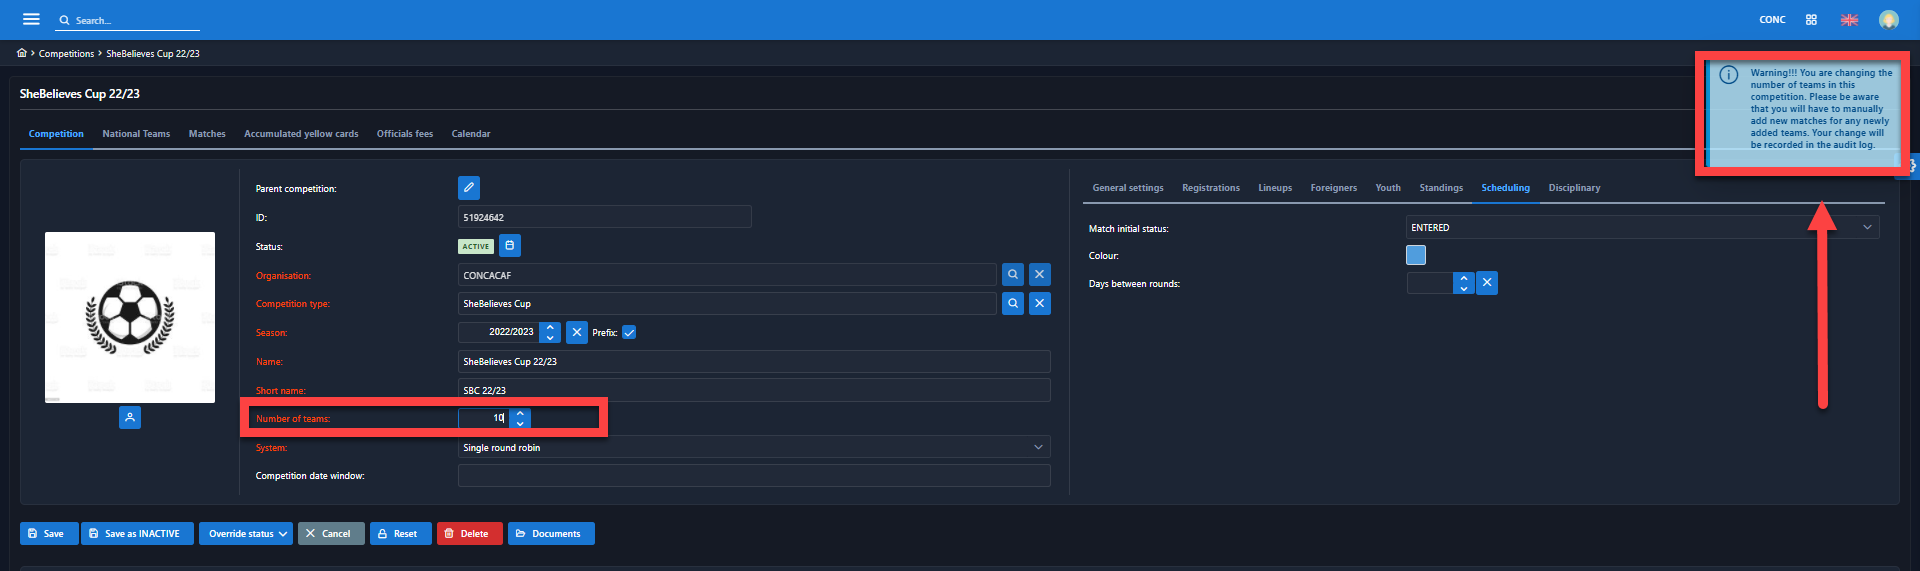
Task: Search for an organisation with magnifier icon
Action: pyautogui.click(x=1013, y=275)
